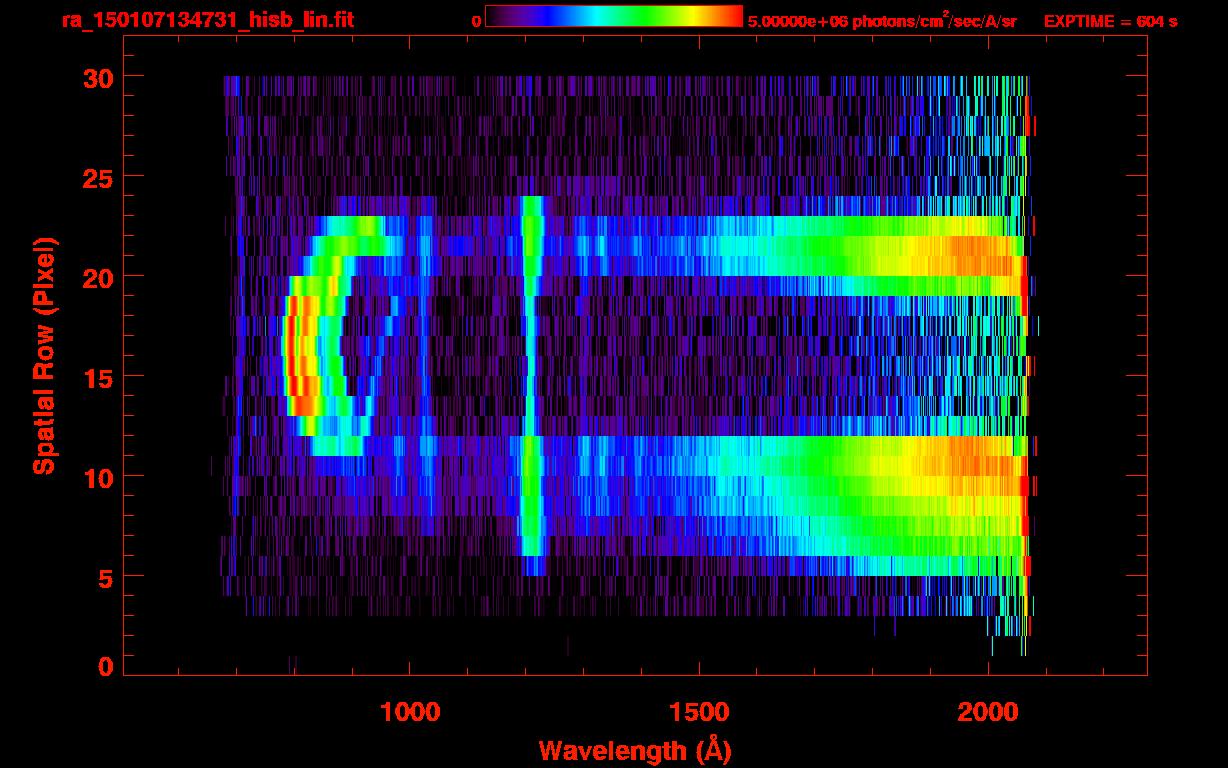Click the colorbar minimum value 0
Image resolution: width=1228 pixels, height=768 pixels.
(x=477, y=22)
